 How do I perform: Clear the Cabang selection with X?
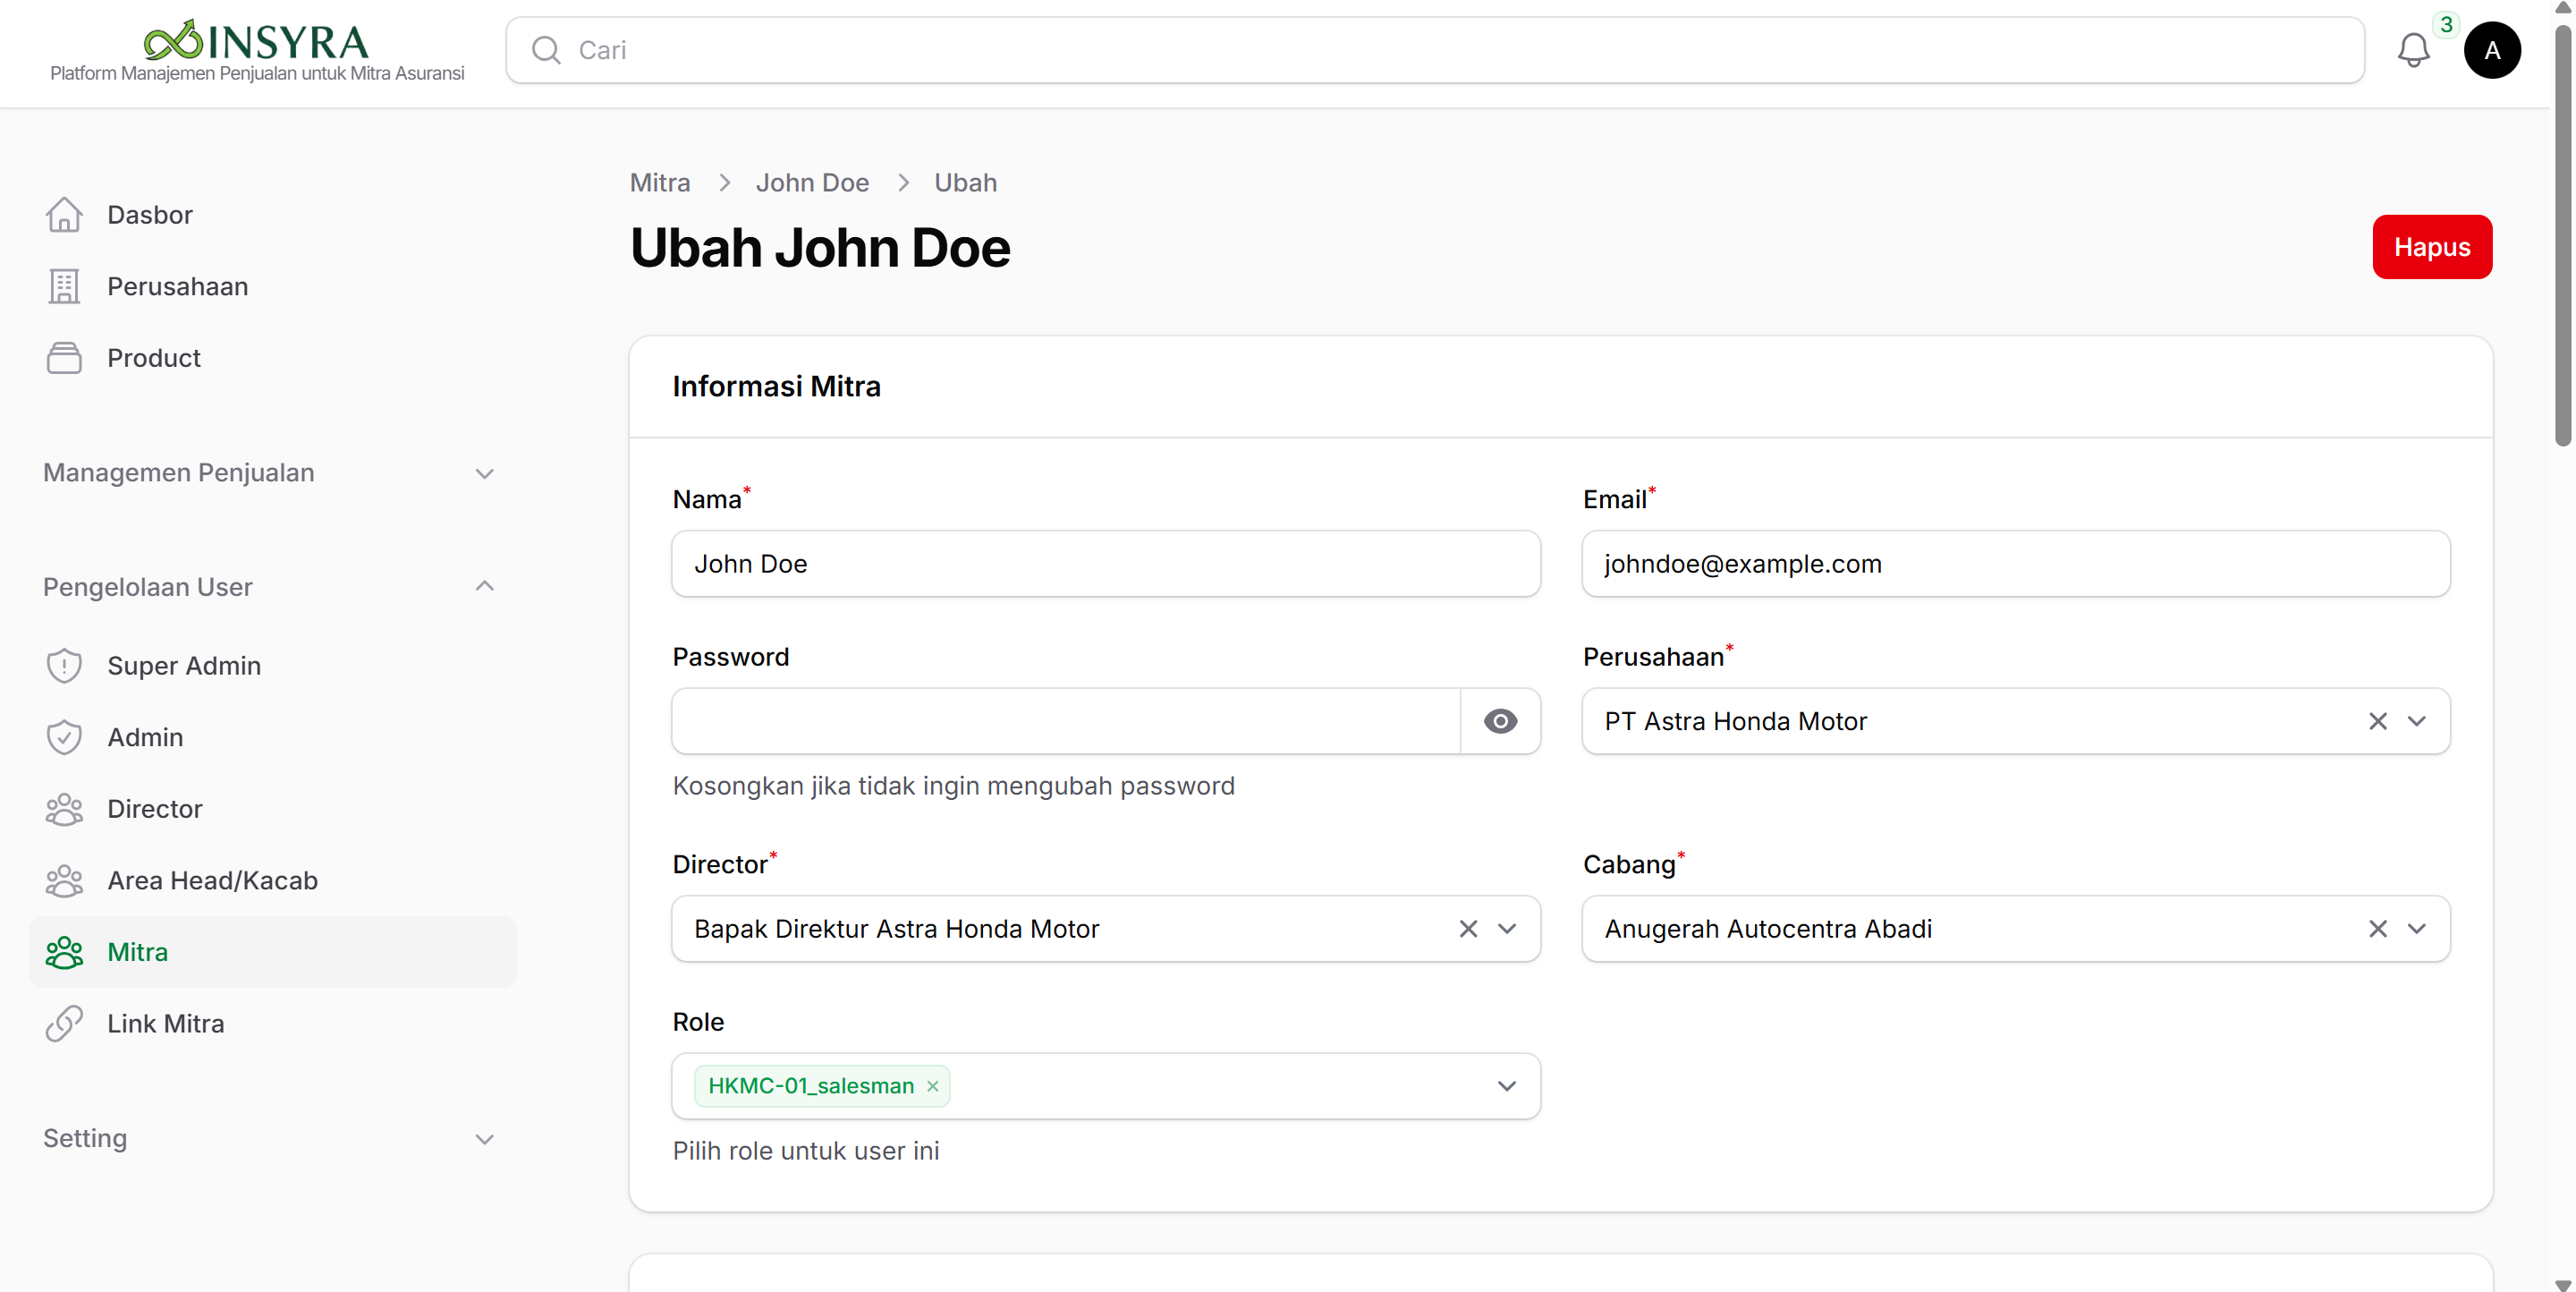2378,929
